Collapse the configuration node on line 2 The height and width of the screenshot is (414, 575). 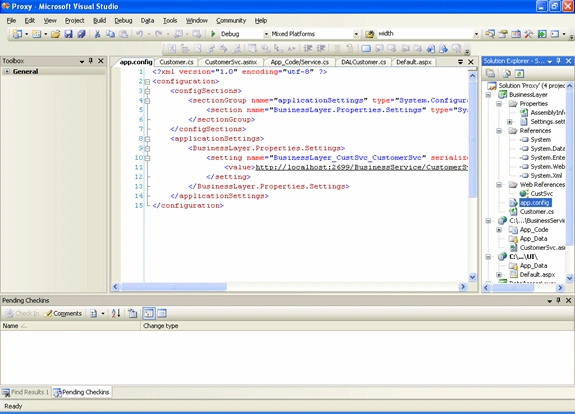click(147, 82)
